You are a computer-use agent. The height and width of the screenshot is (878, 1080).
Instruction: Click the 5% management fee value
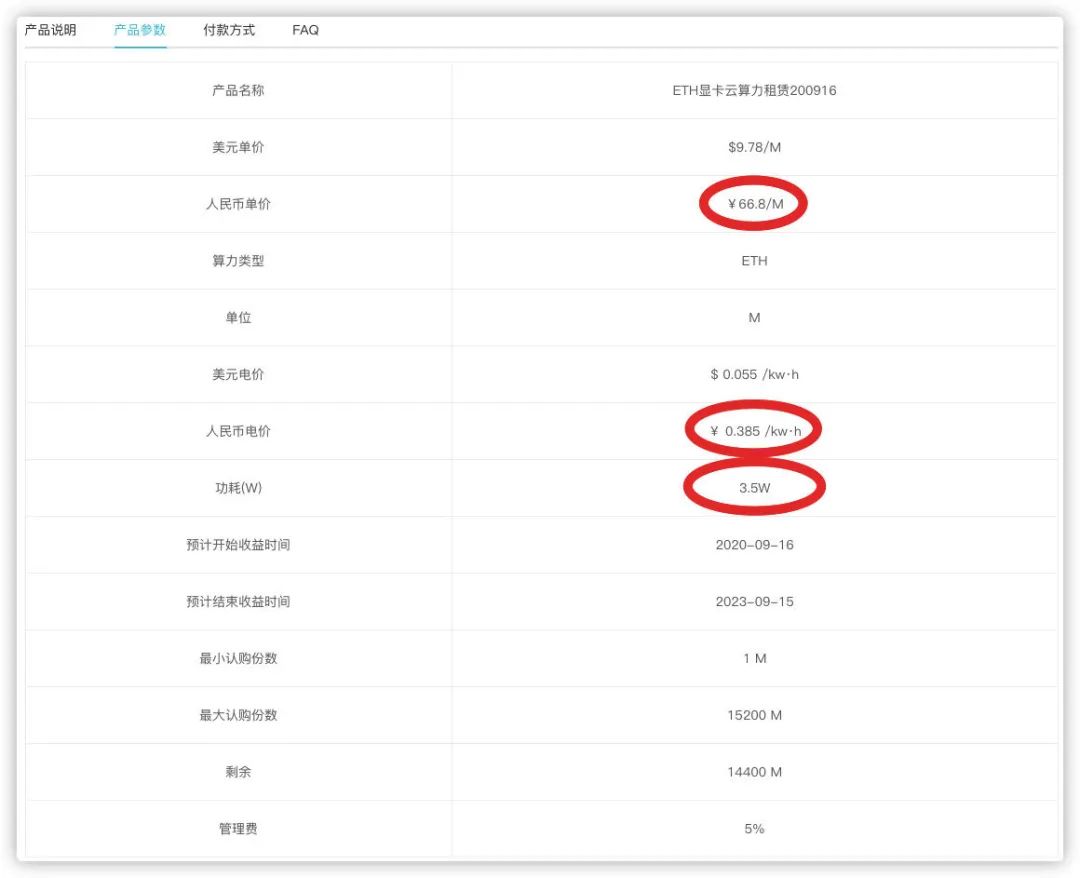pyautogui.click(x=754, y=829)
